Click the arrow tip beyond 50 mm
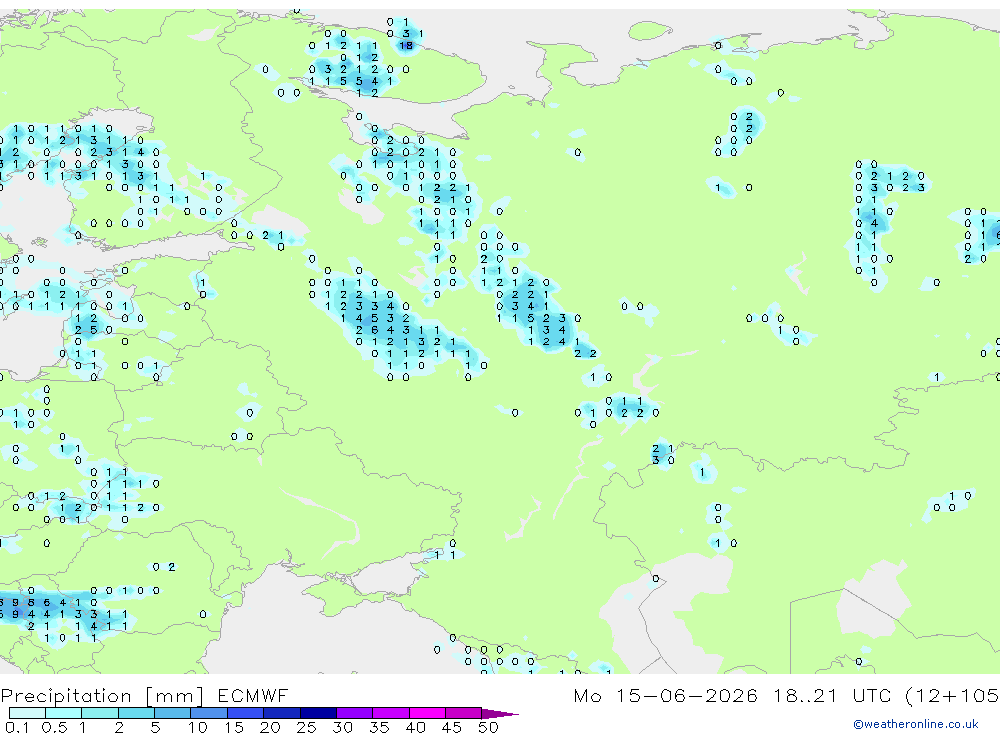1000x733 pixels. [500, 714]
